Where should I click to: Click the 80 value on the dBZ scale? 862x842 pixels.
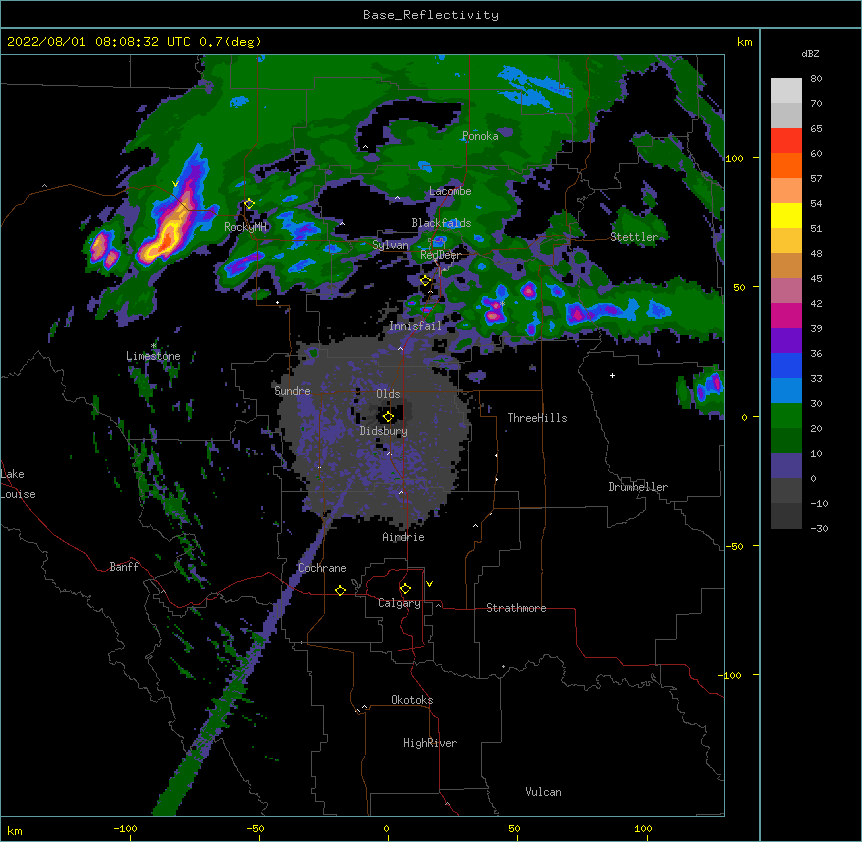click(816, 79)
